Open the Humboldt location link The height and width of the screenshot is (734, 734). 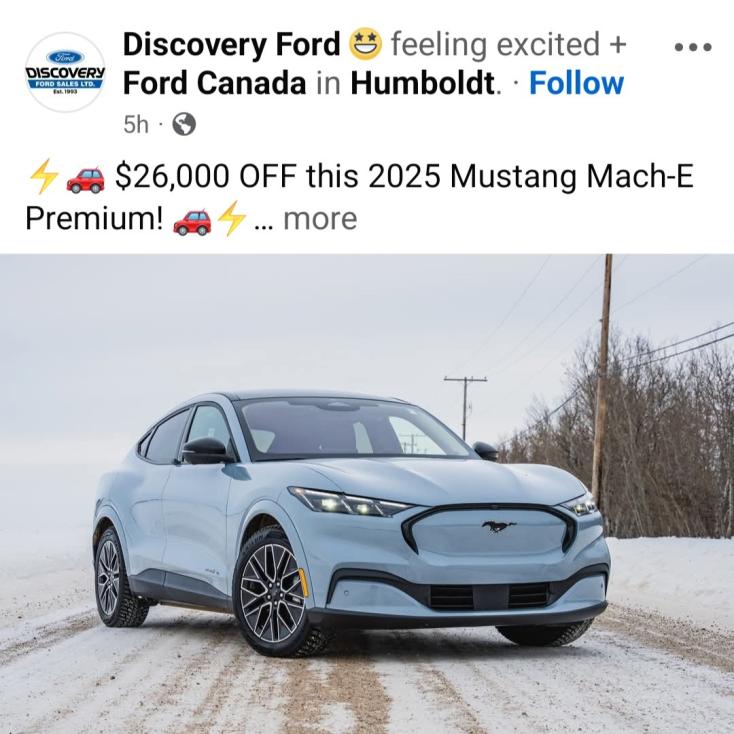(x=423, y=83)
